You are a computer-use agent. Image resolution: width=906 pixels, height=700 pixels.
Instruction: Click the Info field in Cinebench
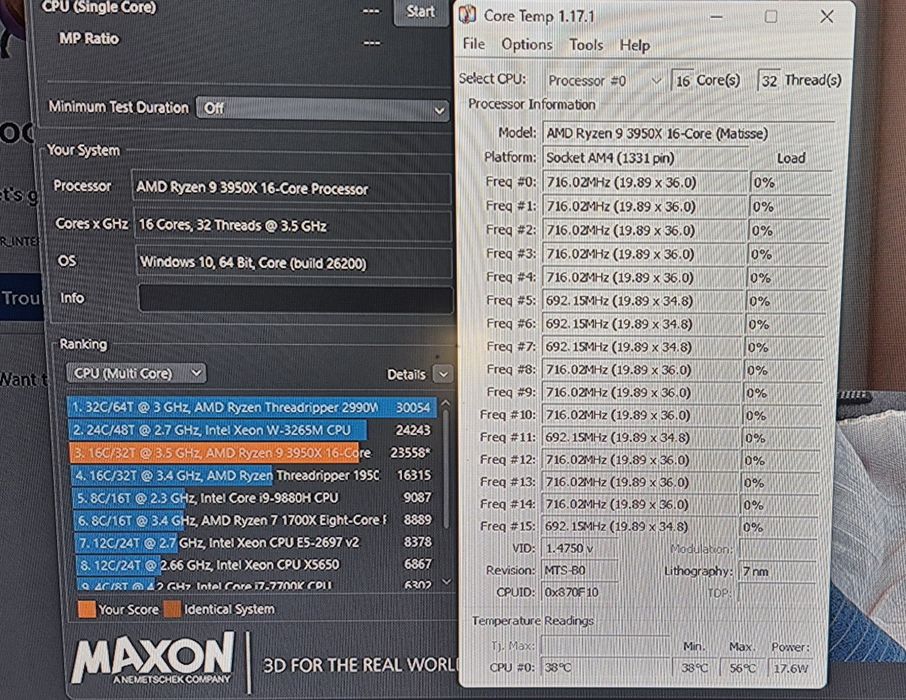295,299
